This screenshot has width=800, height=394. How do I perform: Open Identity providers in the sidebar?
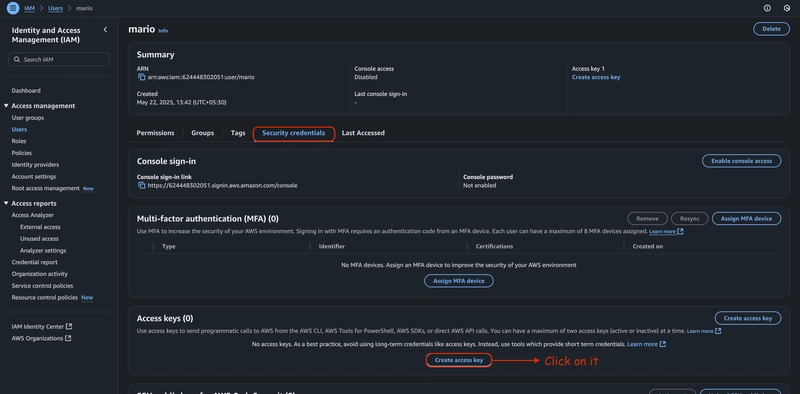click(35, 165)
